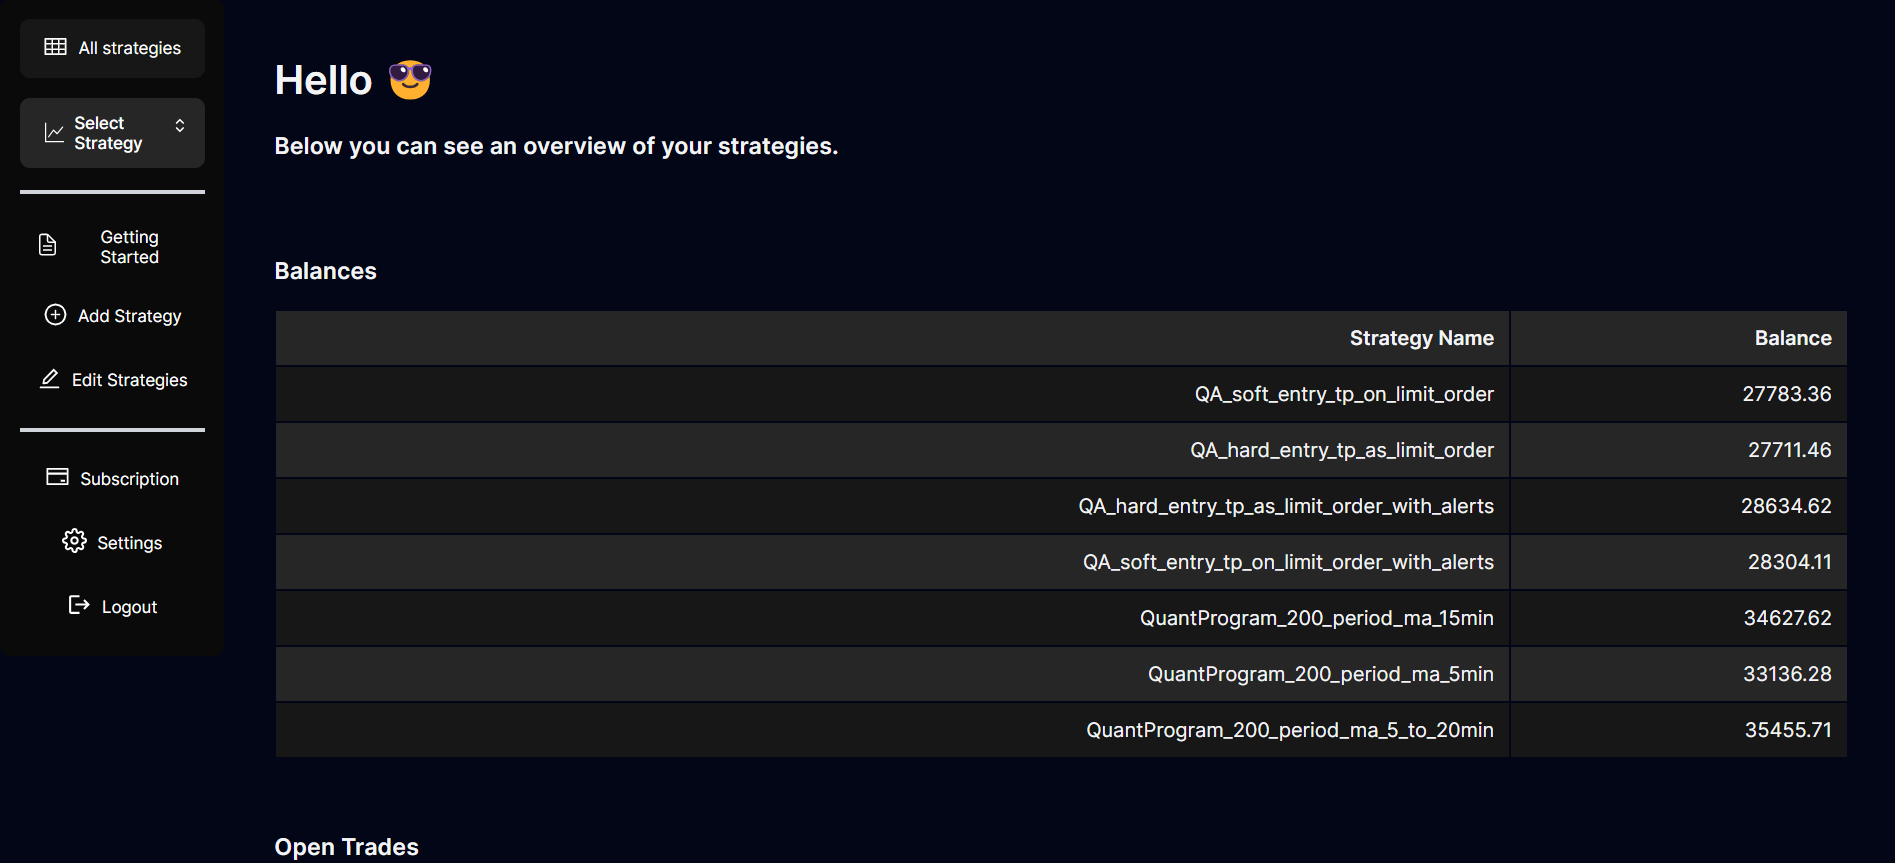Click the Logout arrow icon

[x=79, y=605]
